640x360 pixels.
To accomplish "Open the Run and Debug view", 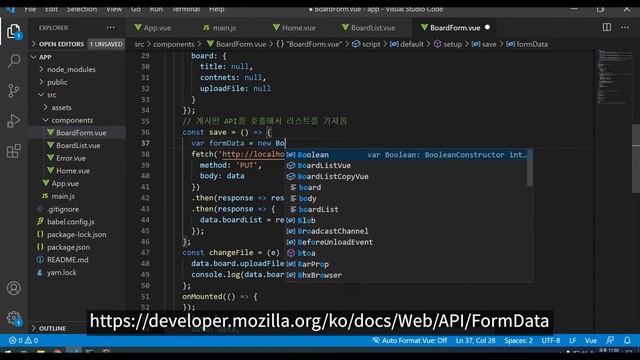I will [13, 121].
